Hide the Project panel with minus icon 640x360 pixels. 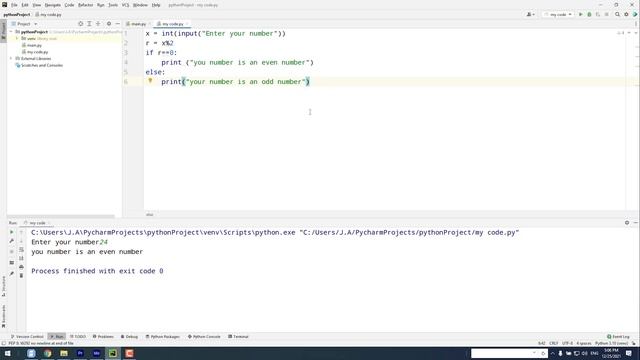coord(118,24)
